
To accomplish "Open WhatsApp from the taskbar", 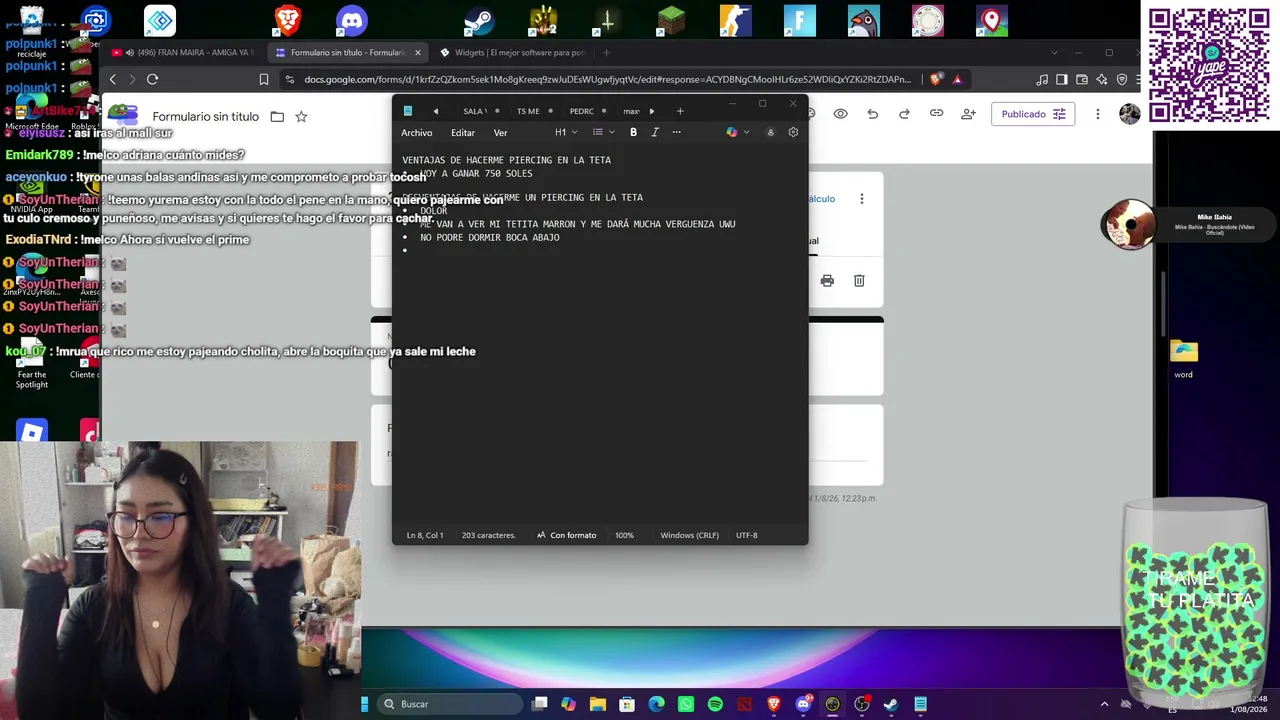I will 686,704.
